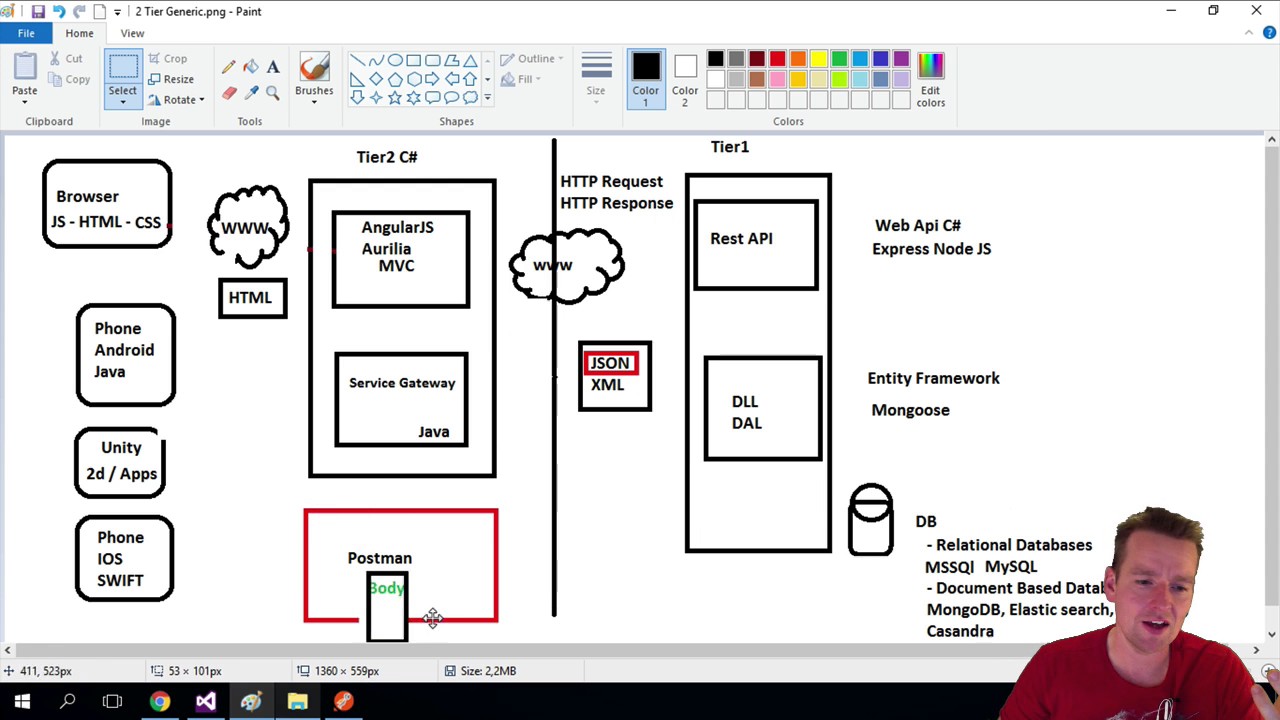Select the Pencil tool
1280x720 pixels.
229,67
